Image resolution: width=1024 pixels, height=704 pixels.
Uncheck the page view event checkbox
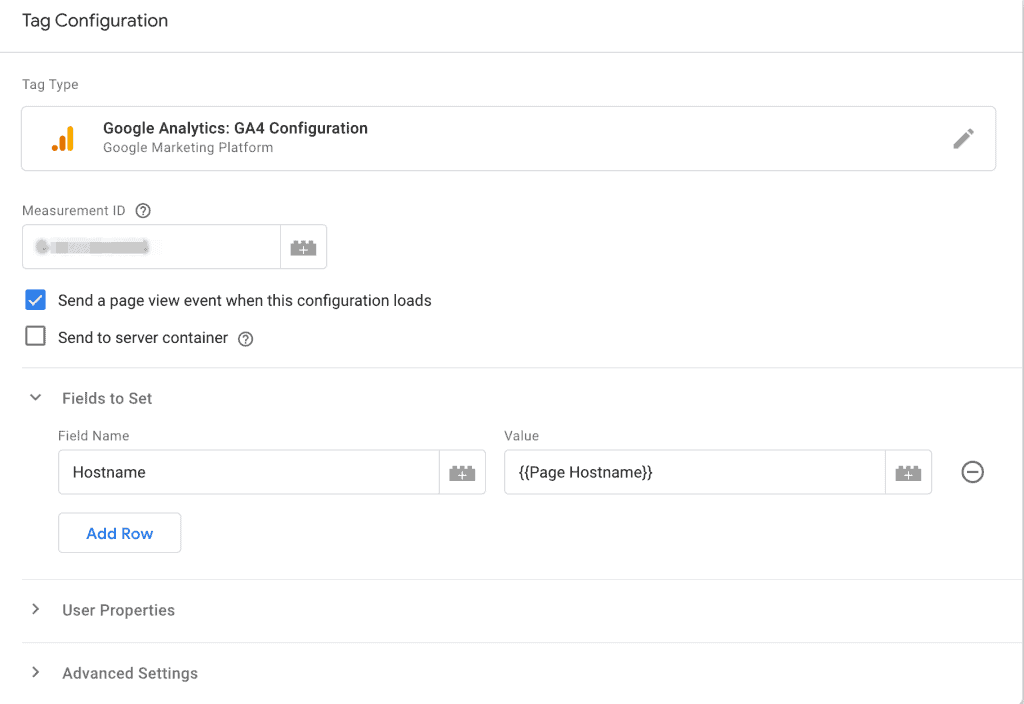tap(35, 299)
